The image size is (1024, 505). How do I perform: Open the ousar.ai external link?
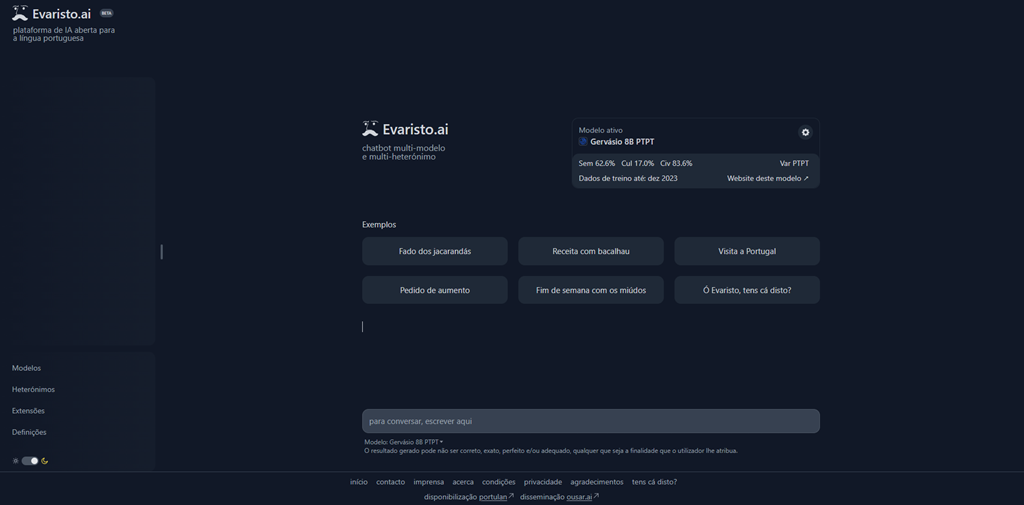pos(583,497)
